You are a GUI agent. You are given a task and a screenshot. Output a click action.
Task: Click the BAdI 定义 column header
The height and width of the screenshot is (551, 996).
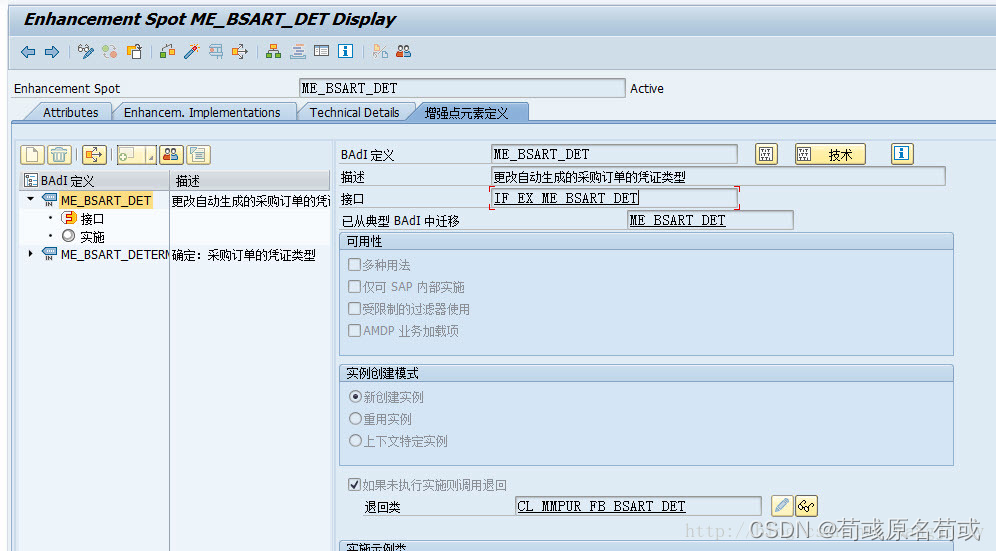click(95, 180)
